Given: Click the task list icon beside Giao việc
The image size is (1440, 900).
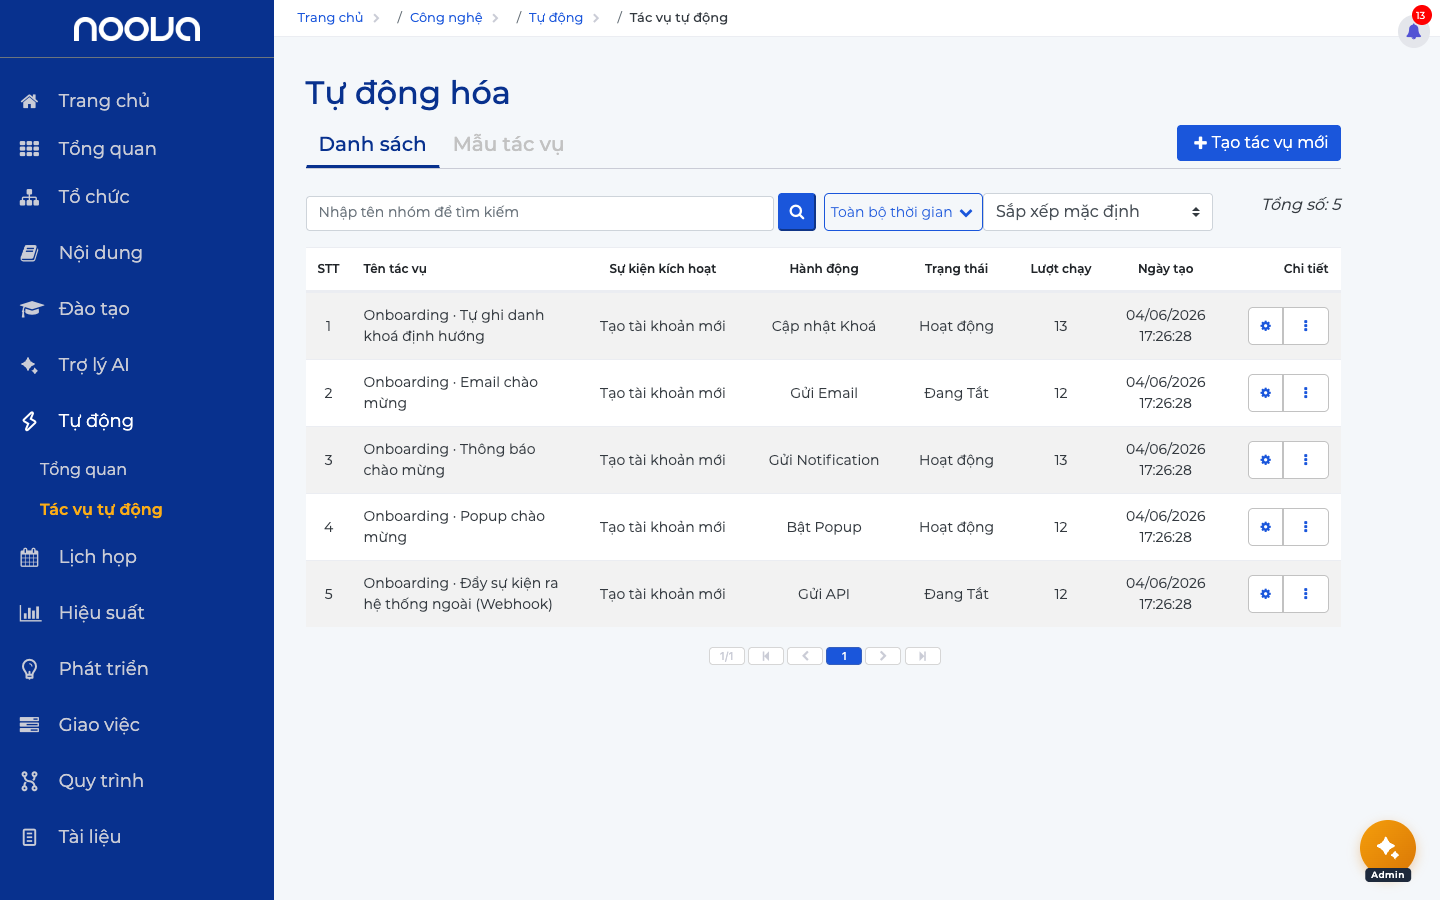Looking at the screenshot, I should 30,725.
